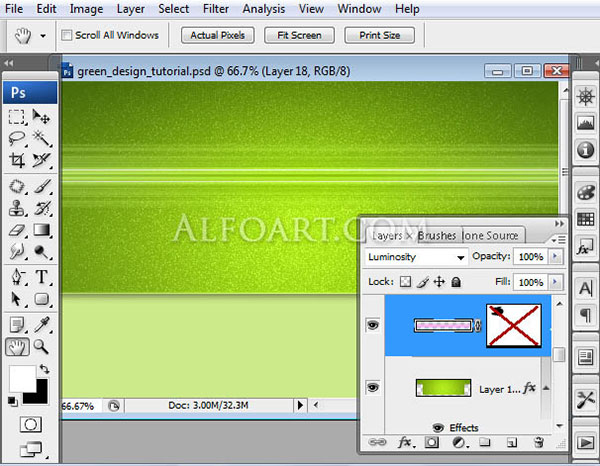Select the Dodge tool
This screenshot has width=600, height=466.
click(x=42, y=252)
